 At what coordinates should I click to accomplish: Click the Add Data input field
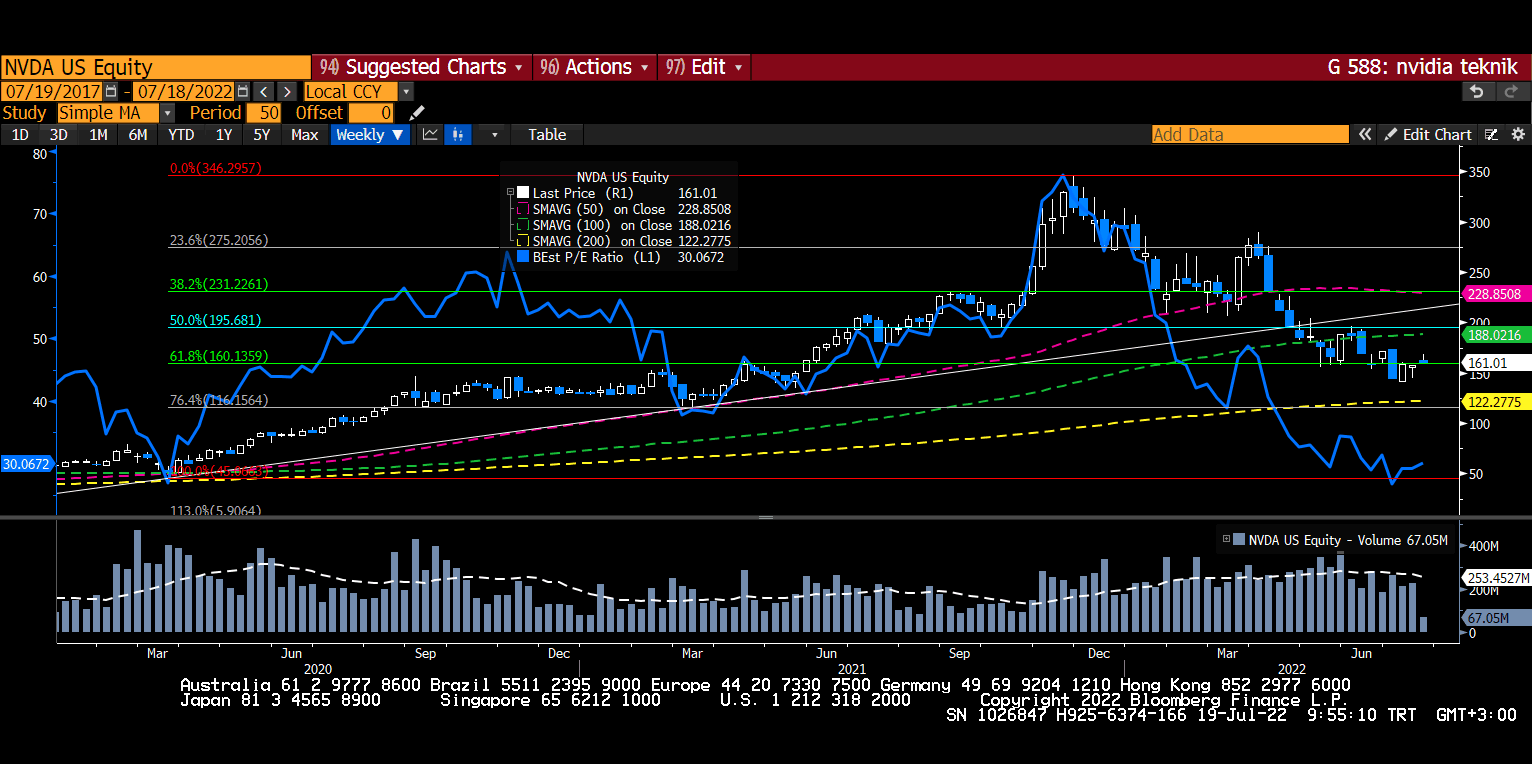point(1249,134)
